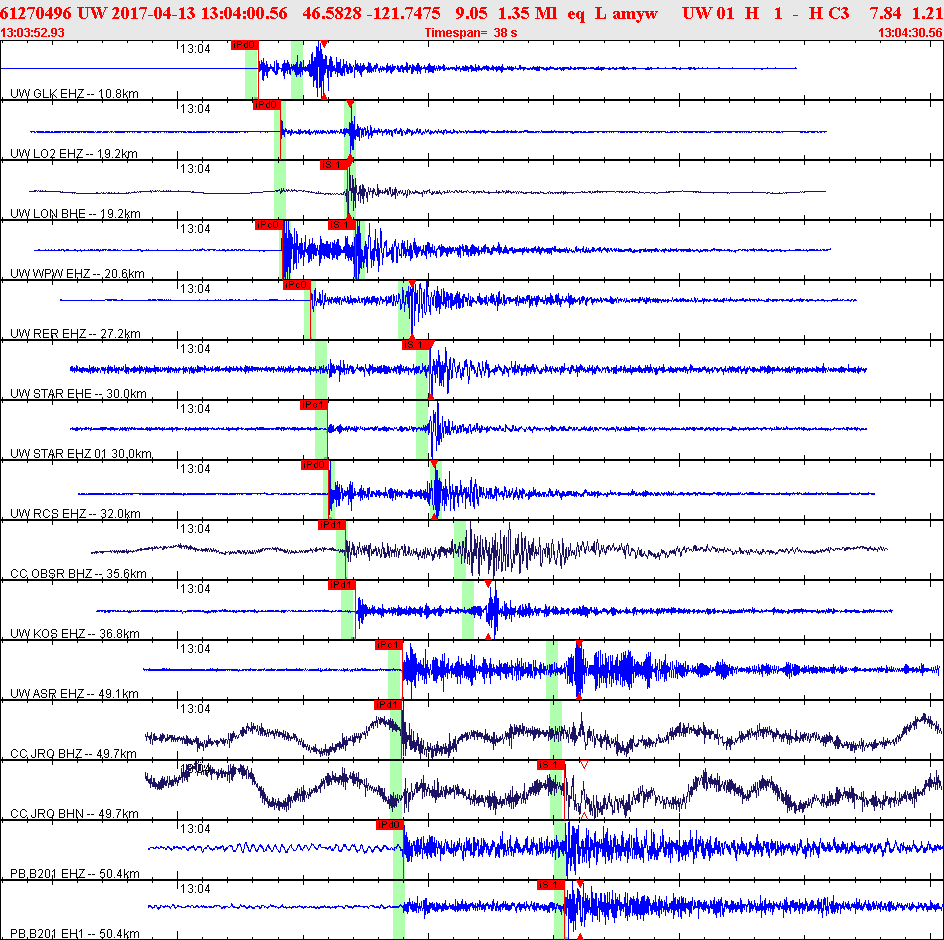The height and width of the screenshot is (940, 944).
Task: Click the red triangle marker atop ASR trace
Action: click(579, 644)
